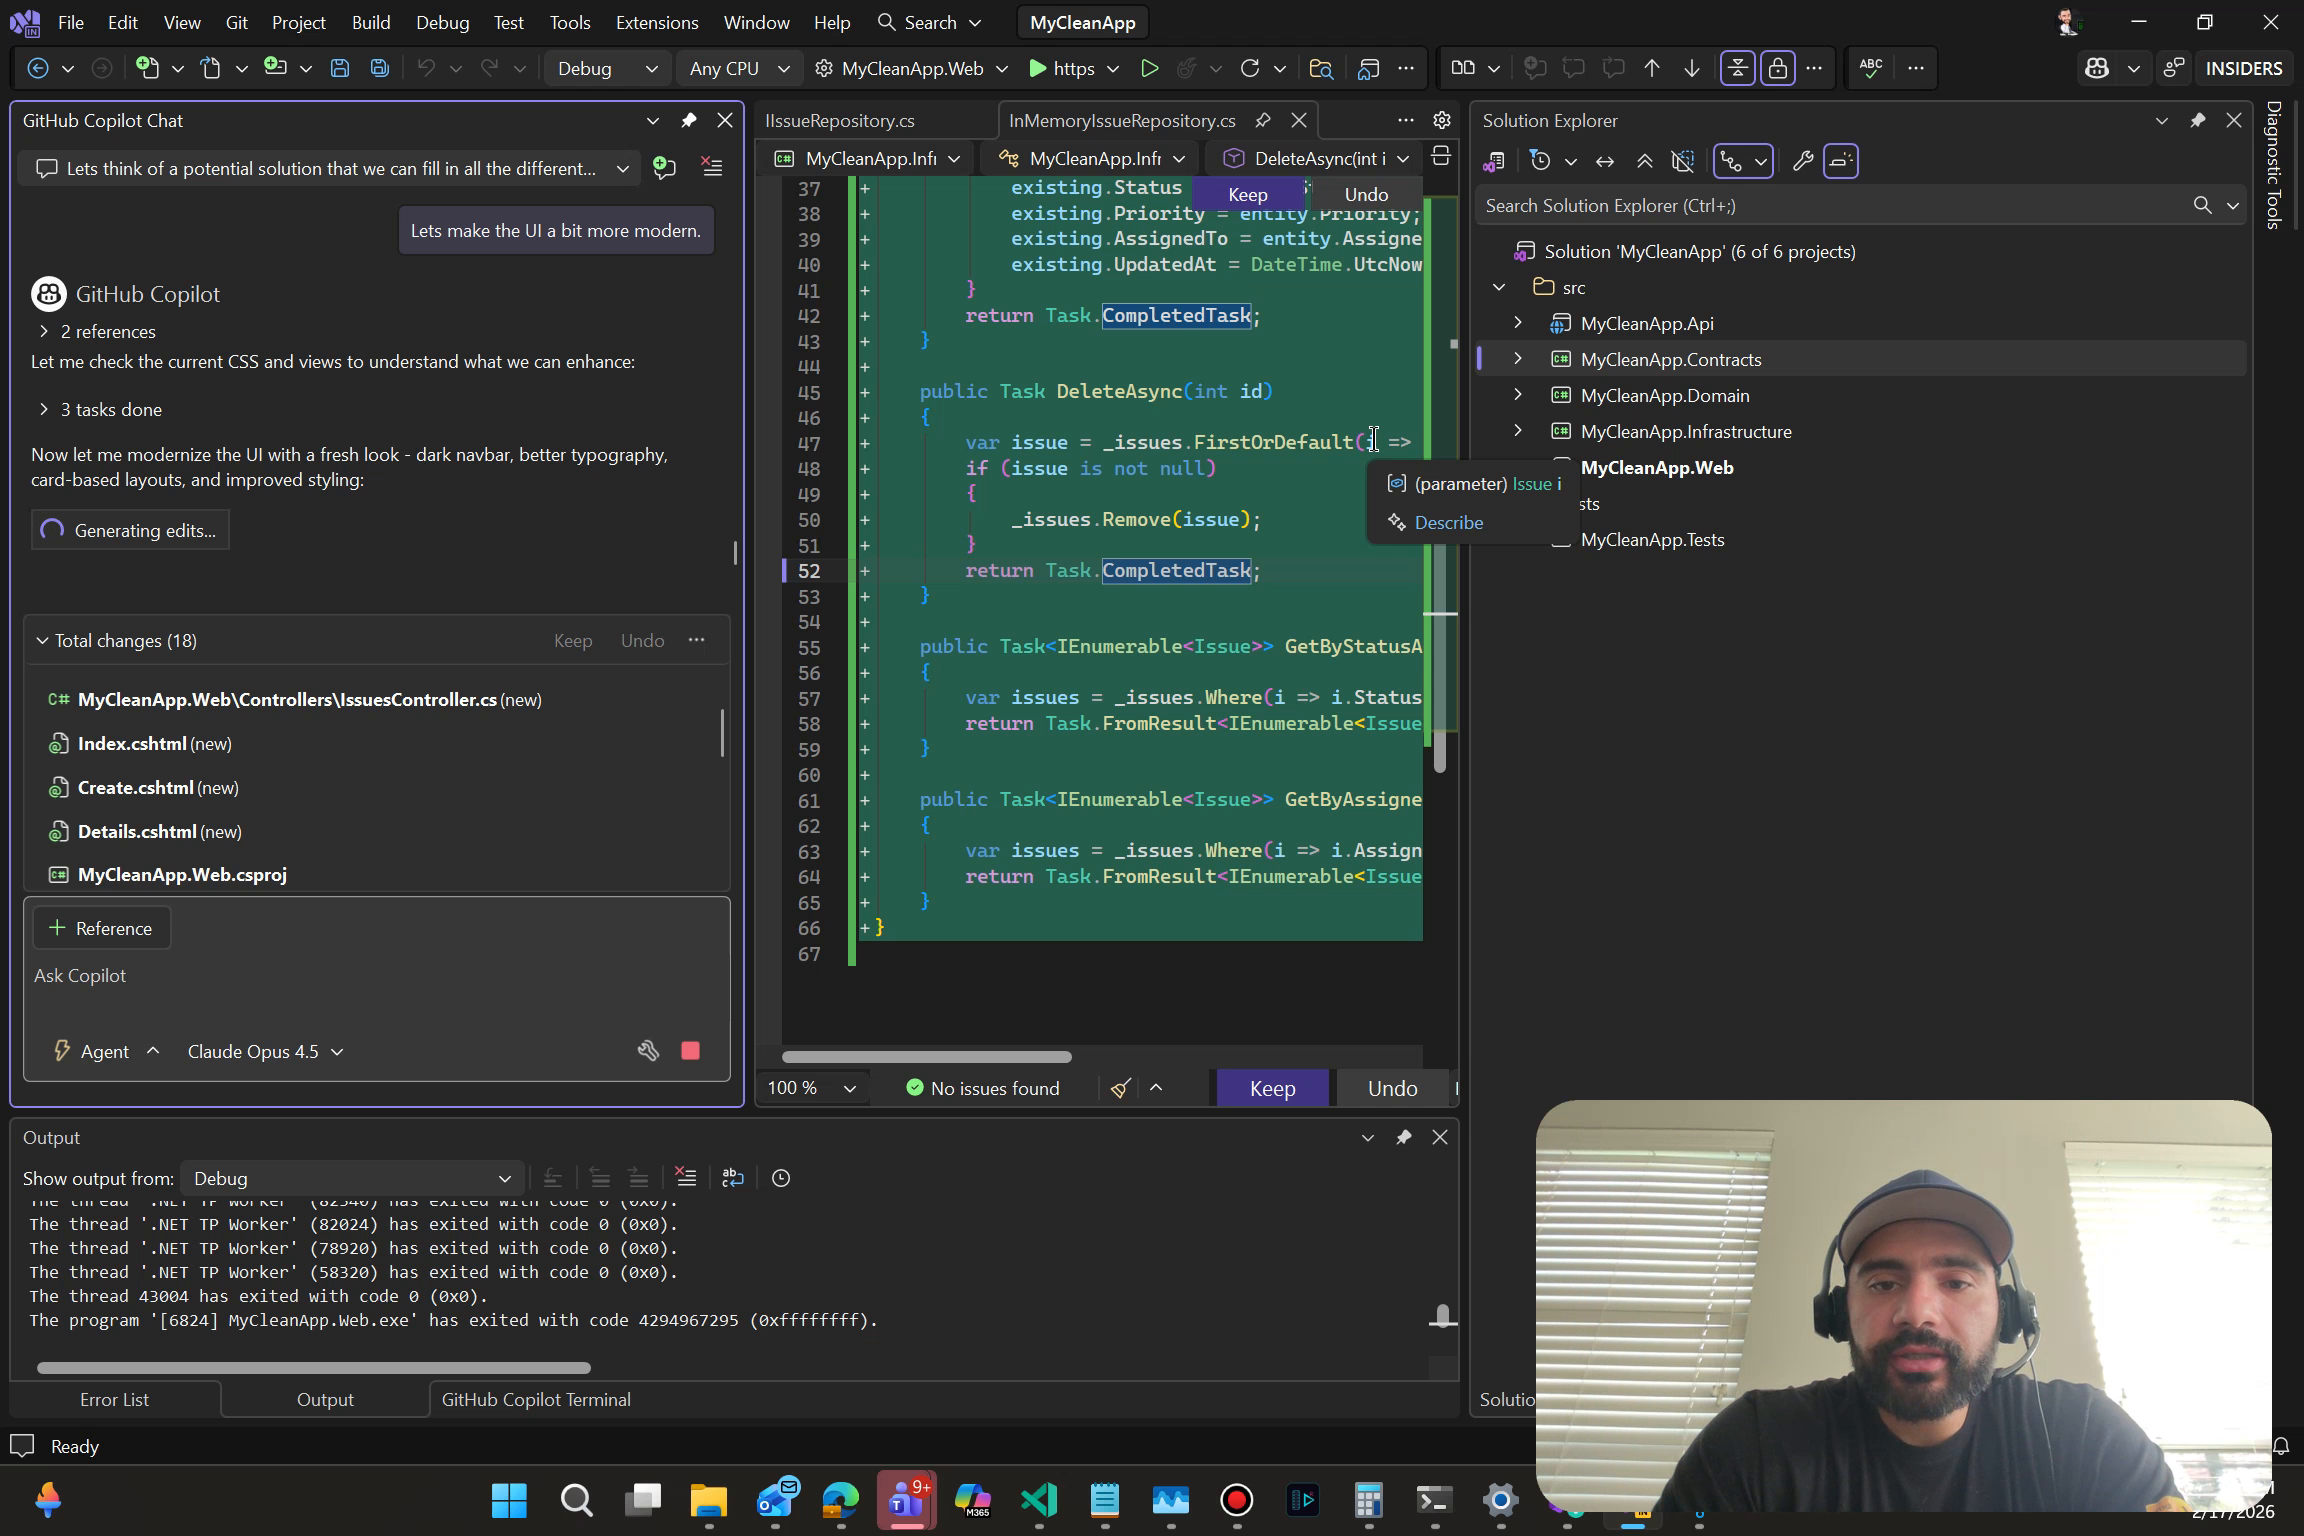Stop Copilot generation with red stop button
Screen dimensions: 2304x1536
(x=690, y=1051)
